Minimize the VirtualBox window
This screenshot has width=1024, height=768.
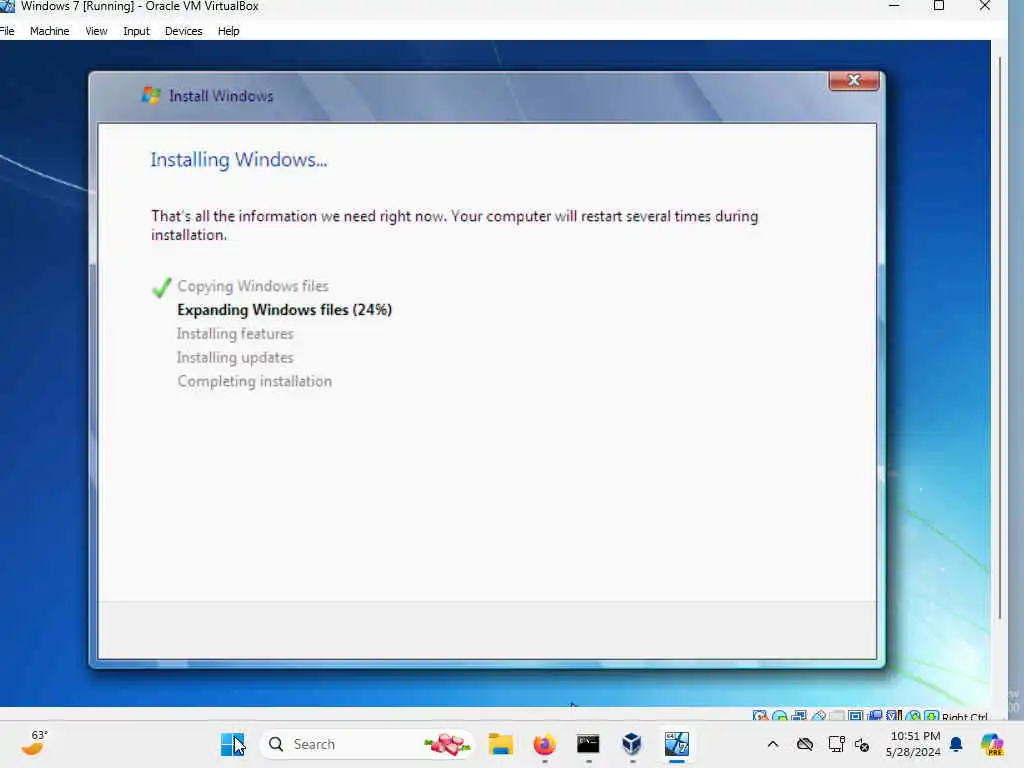(x=894, y=6)
